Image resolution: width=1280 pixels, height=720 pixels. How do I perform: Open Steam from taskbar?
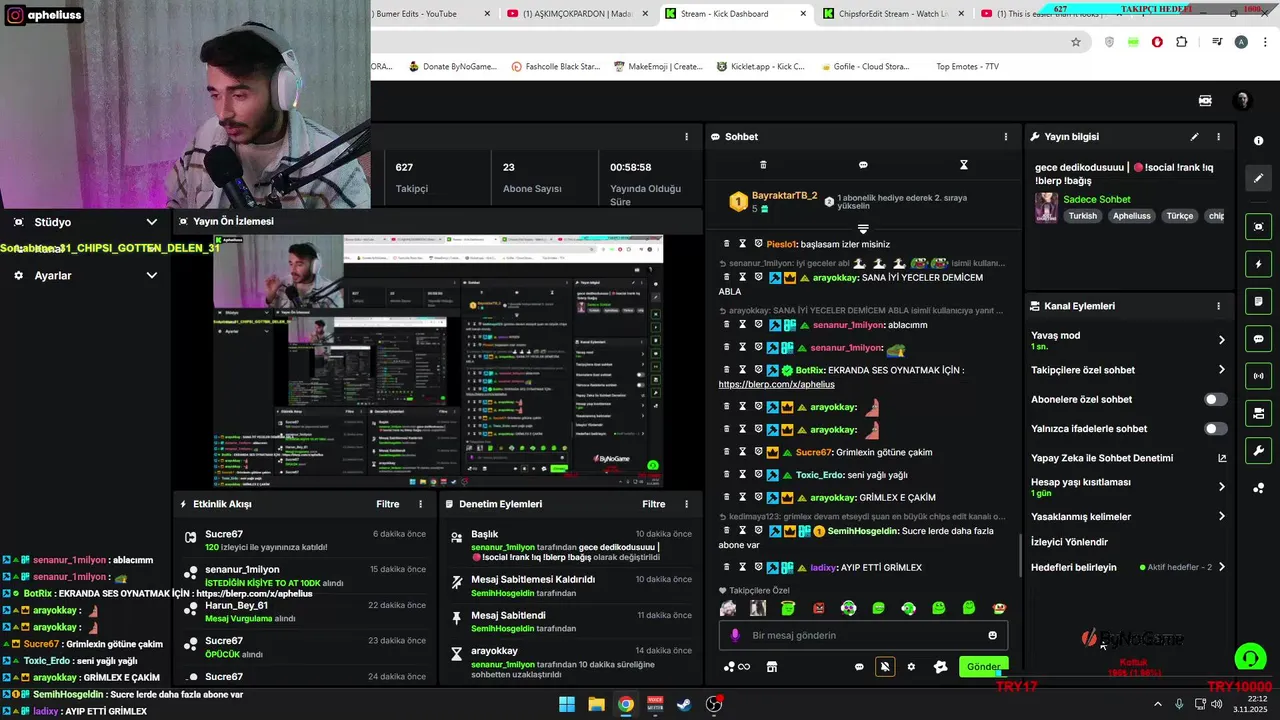click(x=684, y=704)
